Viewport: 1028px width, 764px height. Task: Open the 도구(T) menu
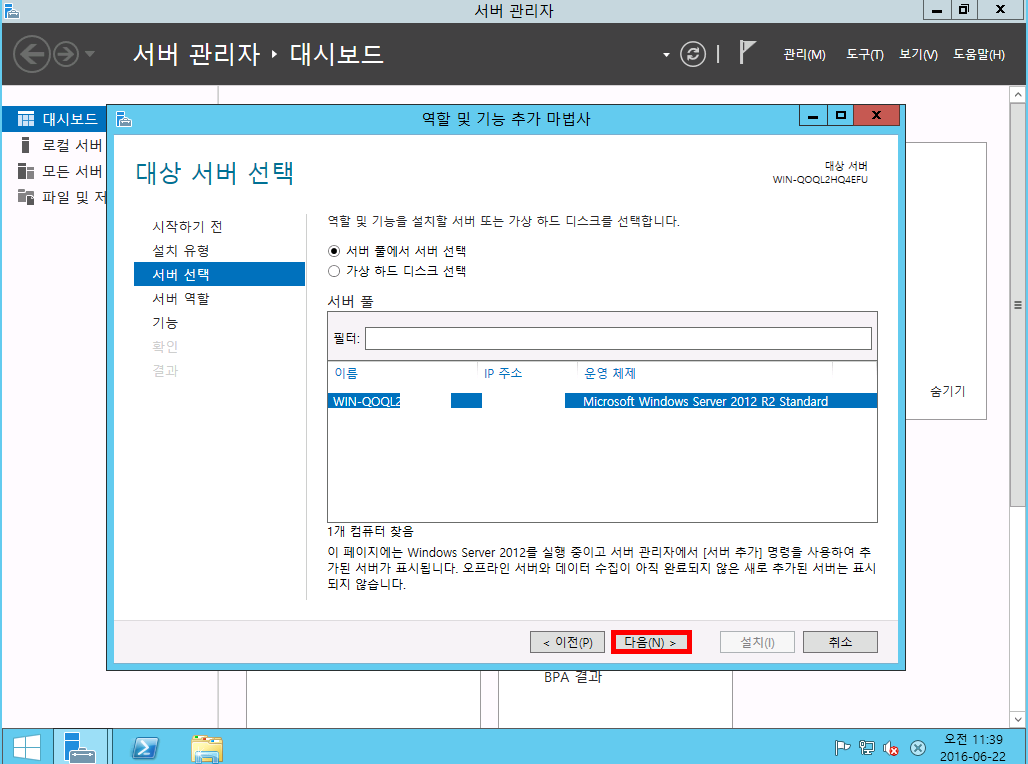coord(864,55)
